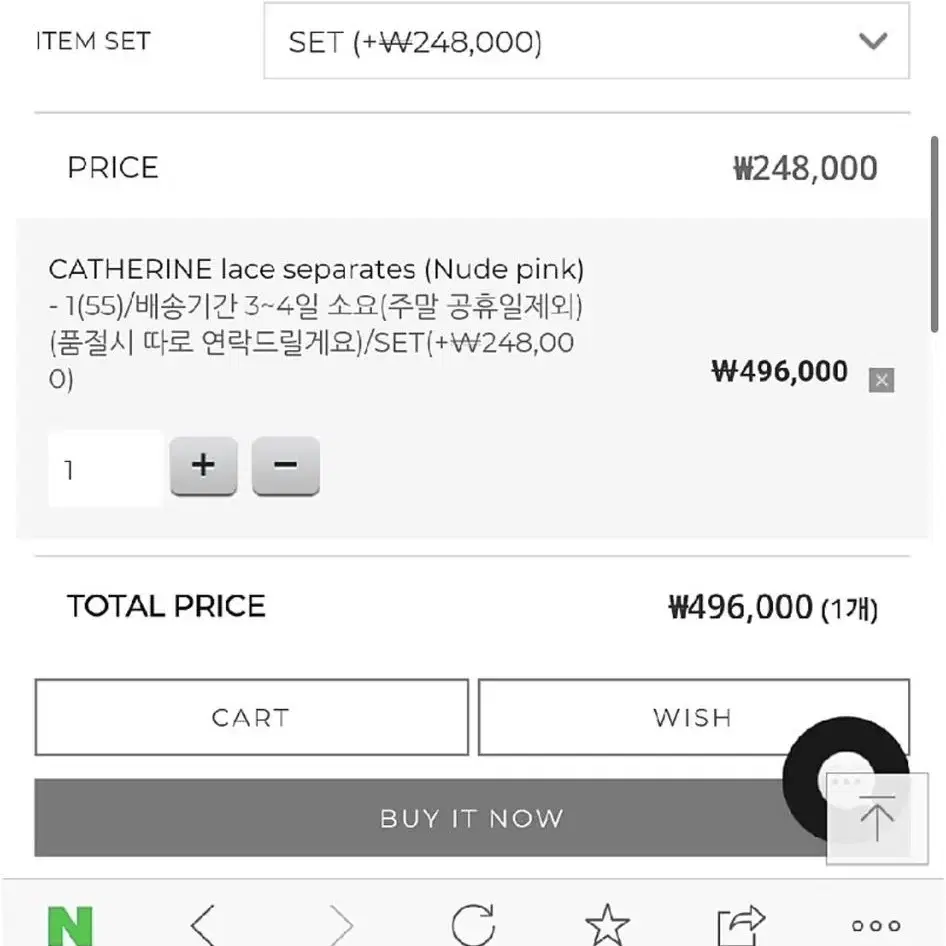This screenshot has height=946, width=946.
Task: Open the Naver home N icon
Action: pos(70,925)
